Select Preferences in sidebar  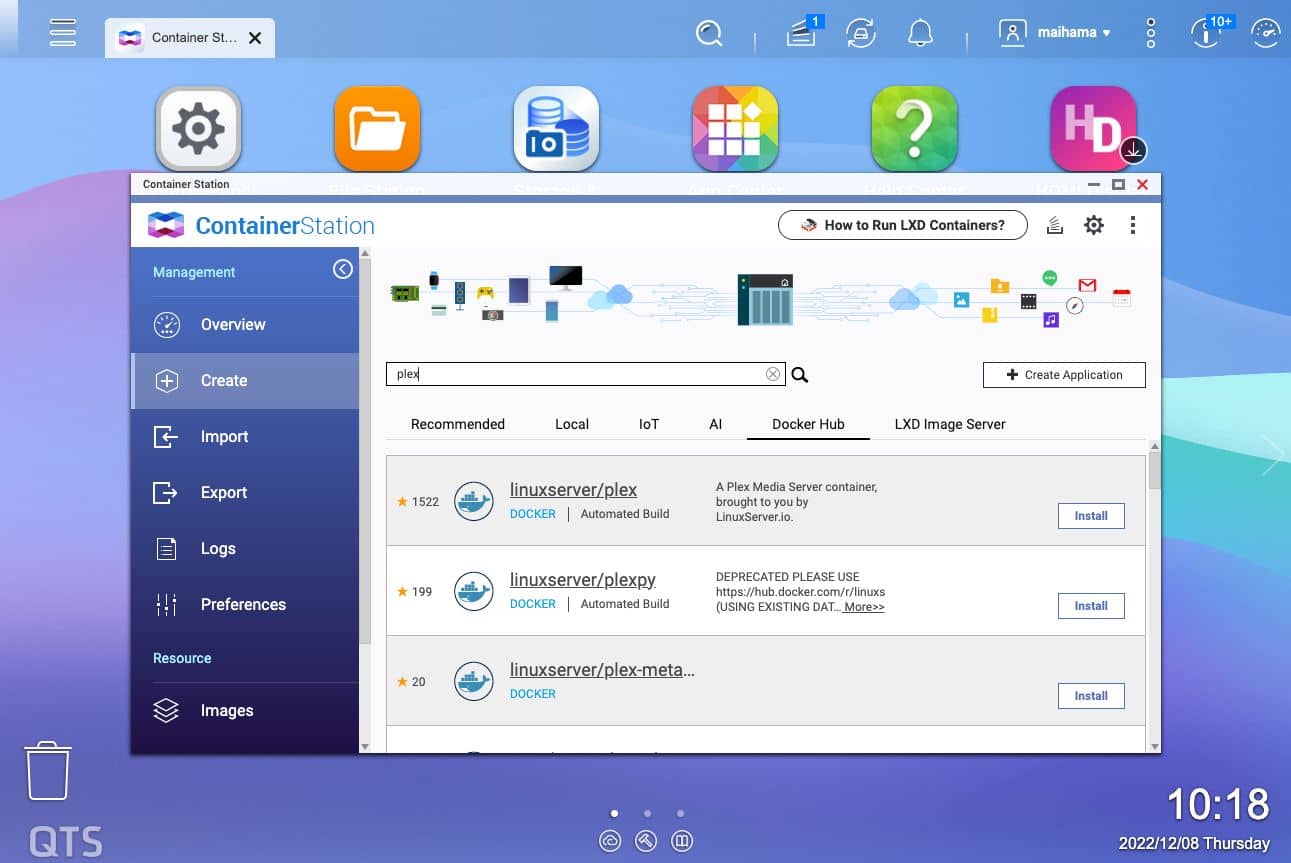point(245,605)
